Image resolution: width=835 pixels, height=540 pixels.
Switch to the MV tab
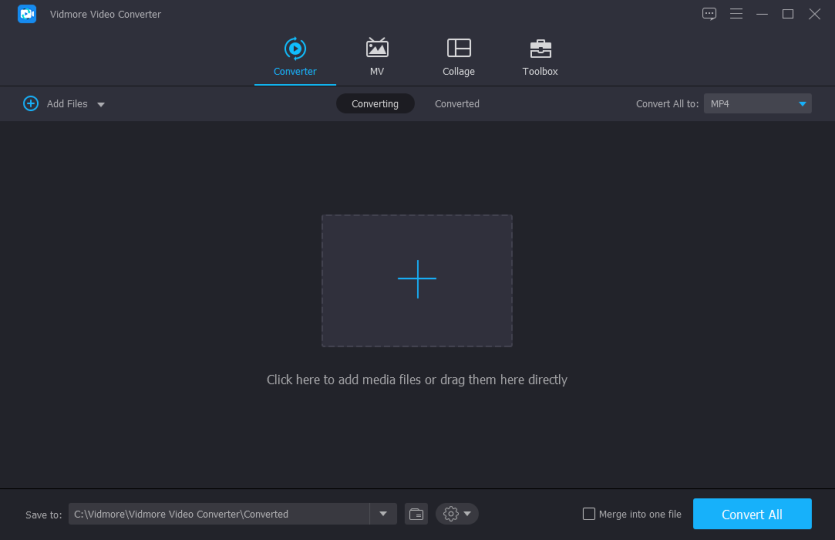376,57
